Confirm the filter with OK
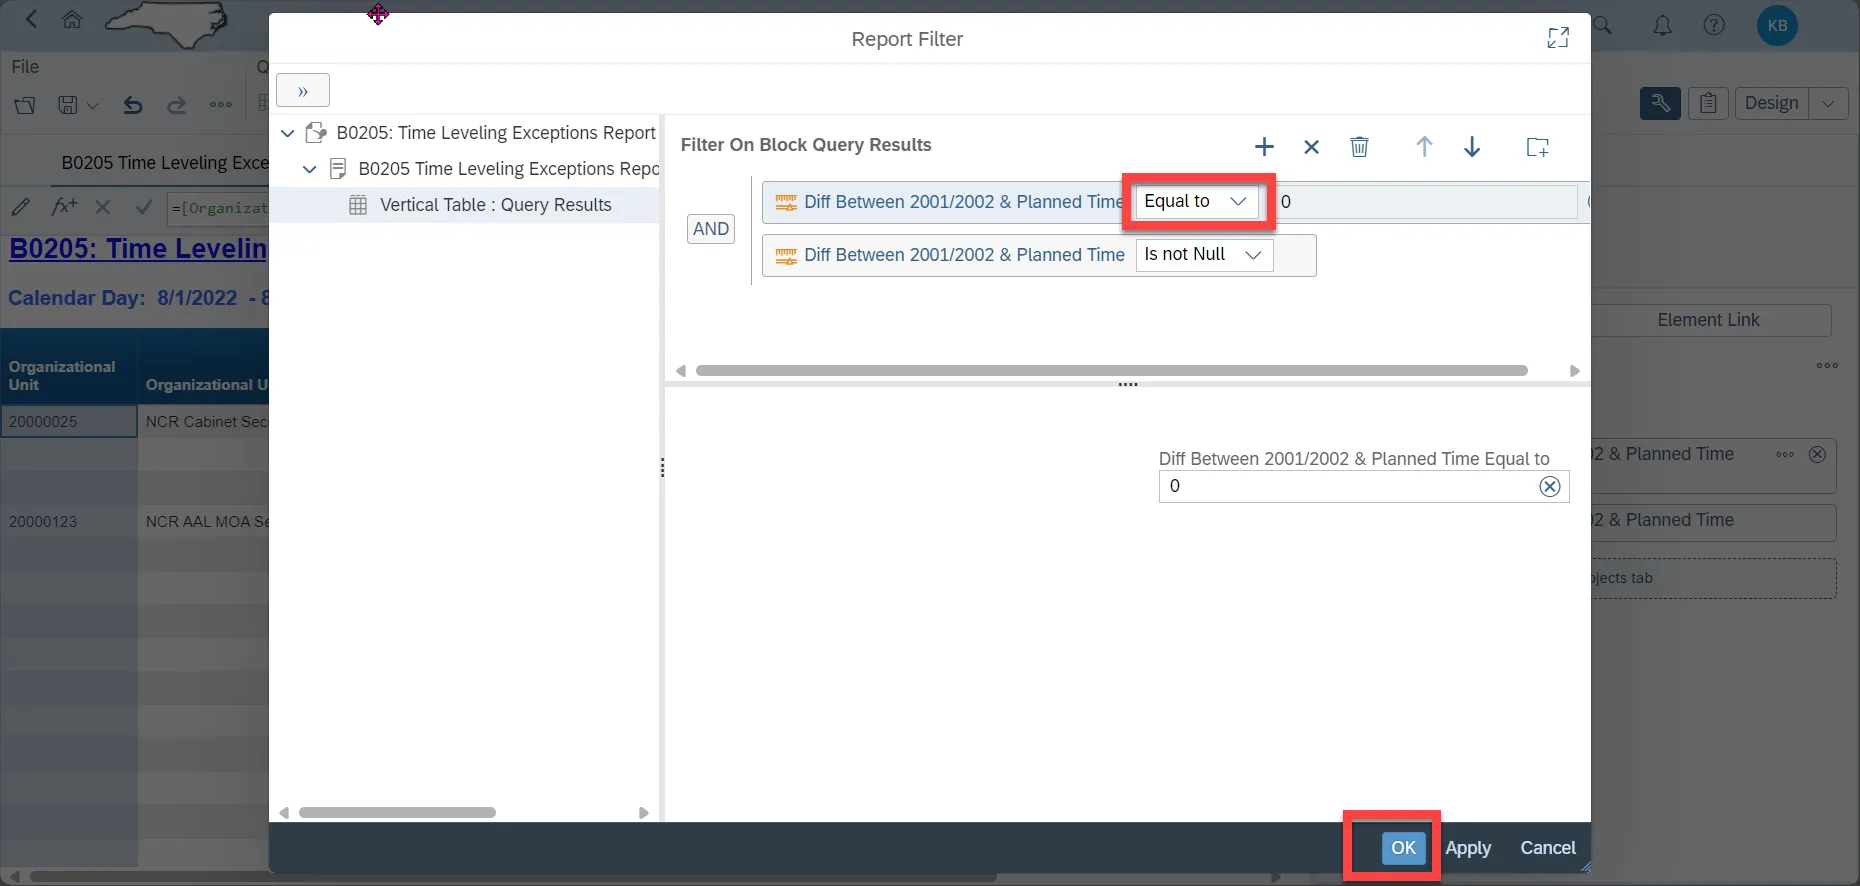This screenshot has height=886, width=1860. click(x=1403, y=848)
